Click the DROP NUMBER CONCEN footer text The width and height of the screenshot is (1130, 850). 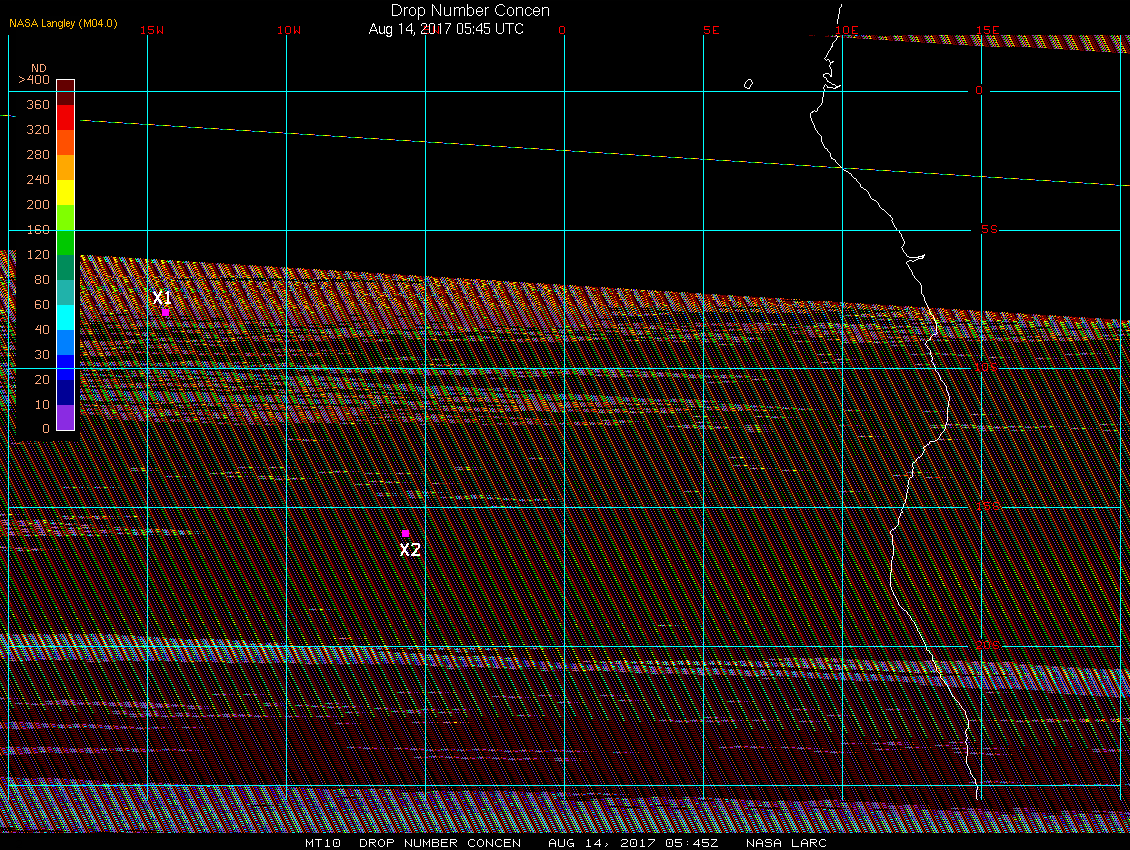pyautogui.click(x=440, y=843)
